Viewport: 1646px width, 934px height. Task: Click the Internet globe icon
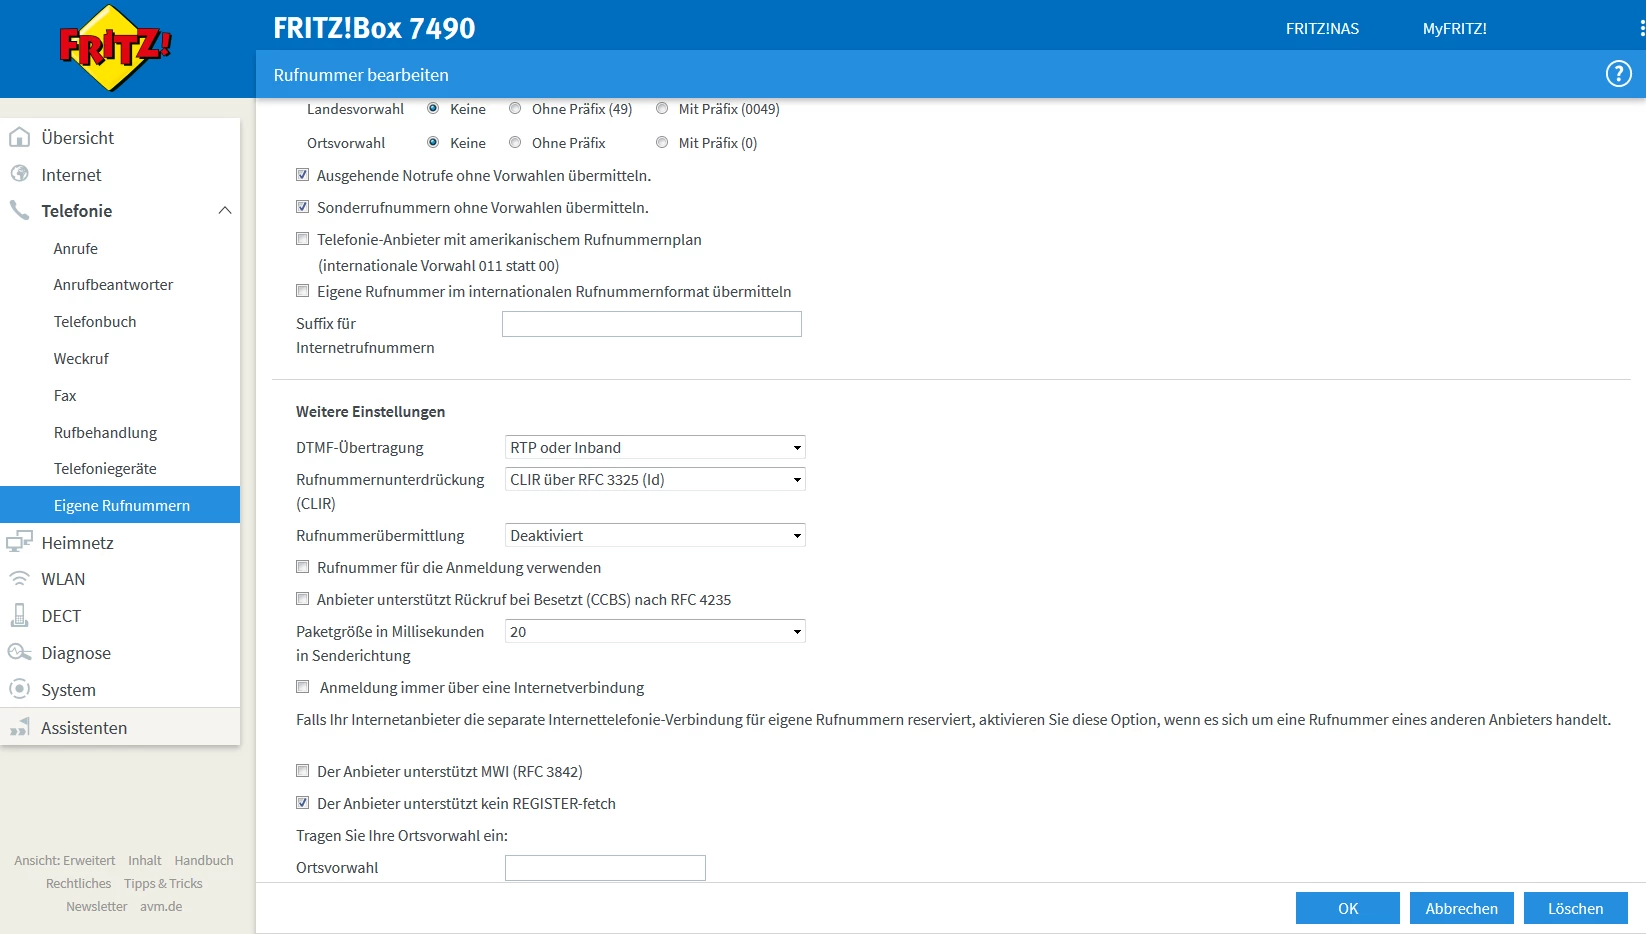19,174
